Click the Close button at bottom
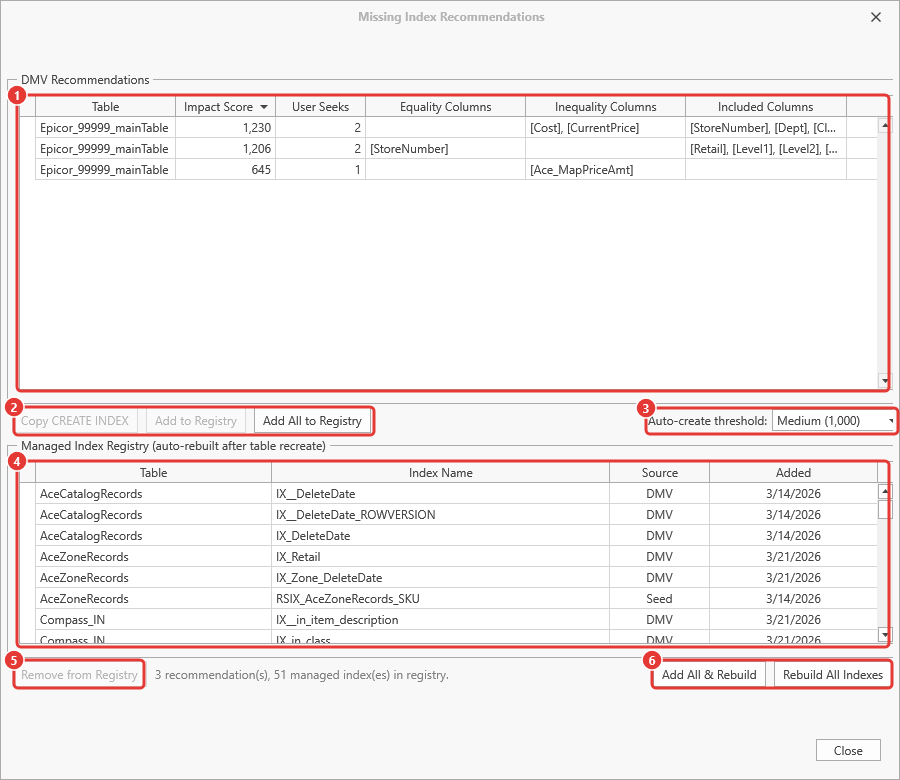 [x=848, y=751]
